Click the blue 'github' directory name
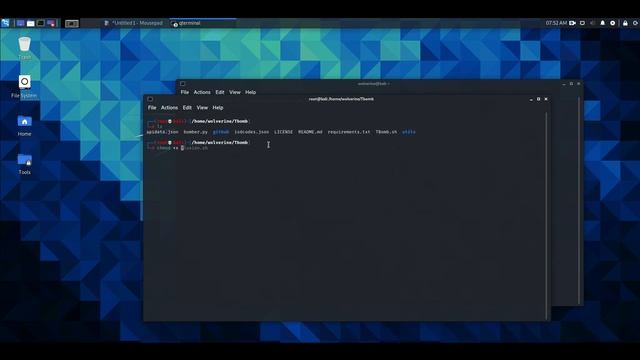The image size is (640, 360). point(221,132)
